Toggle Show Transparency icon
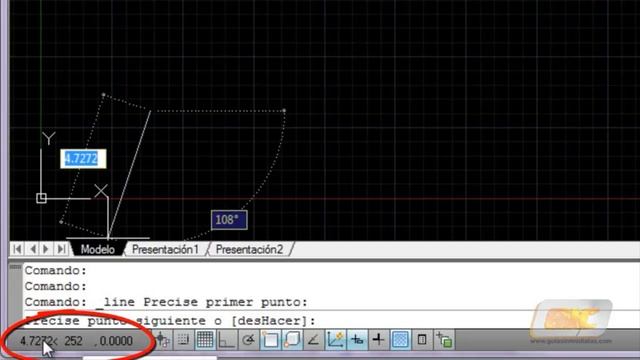This screenshot has width=640, height=360. pos(400,340)
